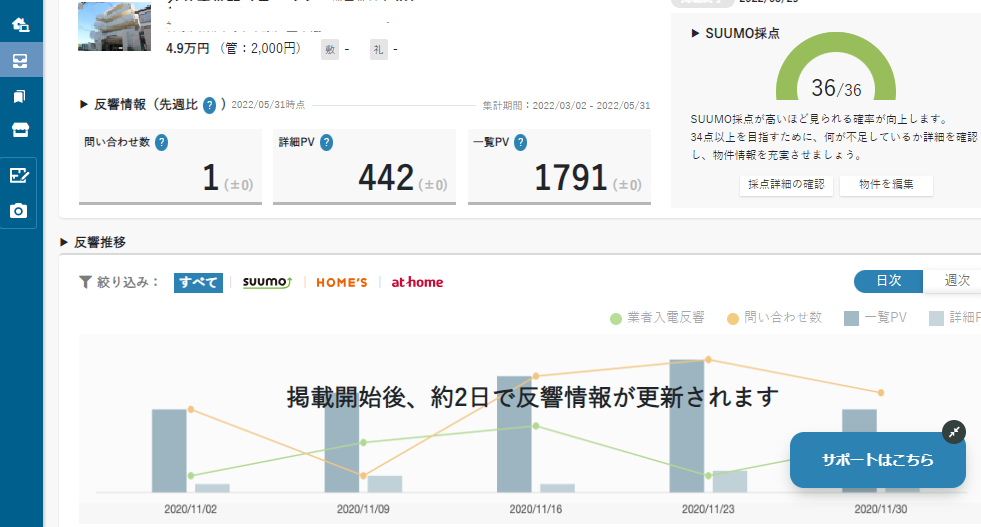Open the camera icon in the sidebar

19,211
